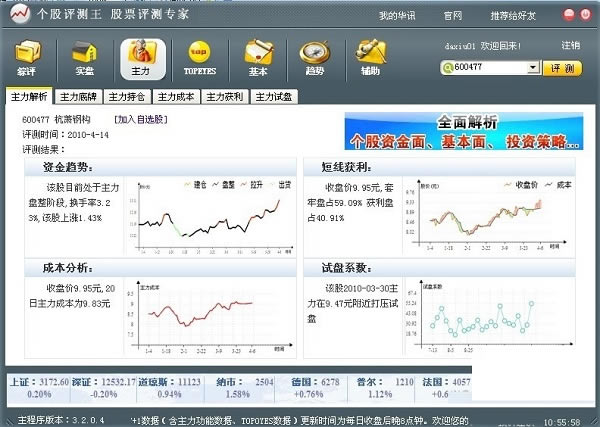Click the 拉升 legend entry
Image resolution: width=600 pixels, height=427 pixels.
pos(252,185)
